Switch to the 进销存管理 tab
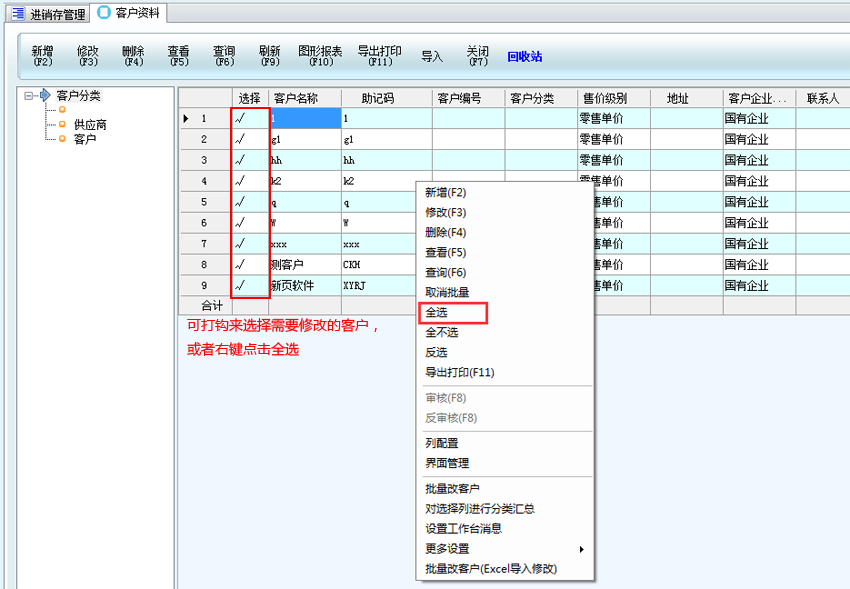Image resolution: width=850 pixels, height=589 pixels. coord(50,14)
